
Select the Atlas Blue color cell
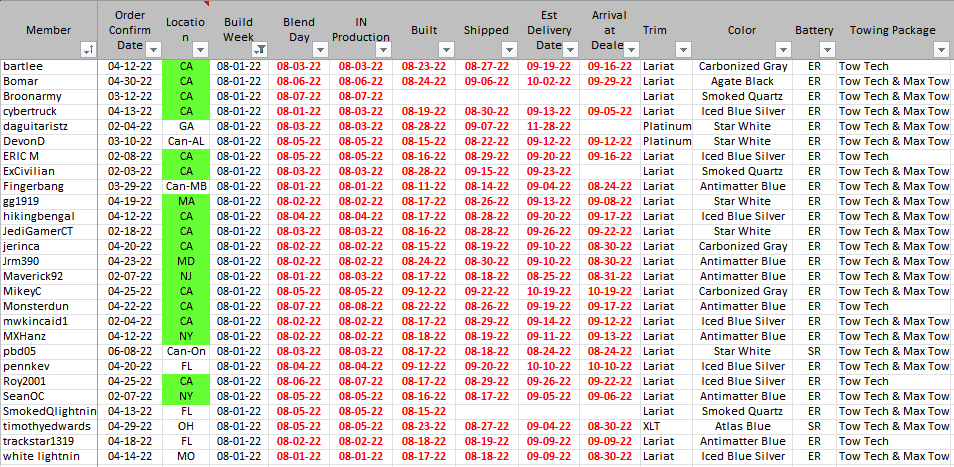click(x=742, y=426)
